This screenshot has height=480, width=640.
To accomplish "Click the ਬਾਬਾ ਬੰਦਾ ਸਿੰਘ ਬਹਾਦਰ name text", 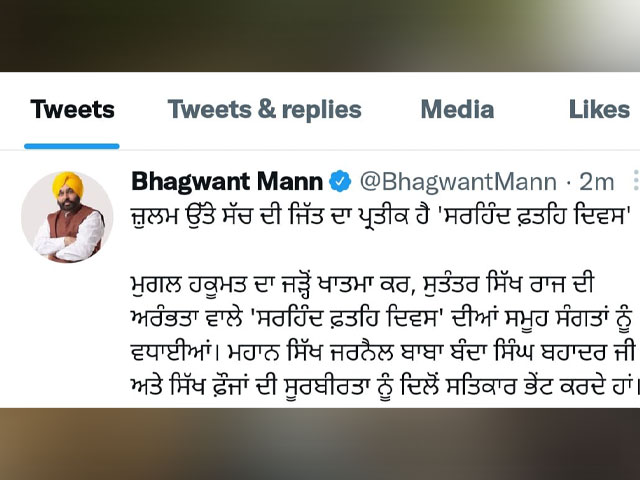I will 507,353.
